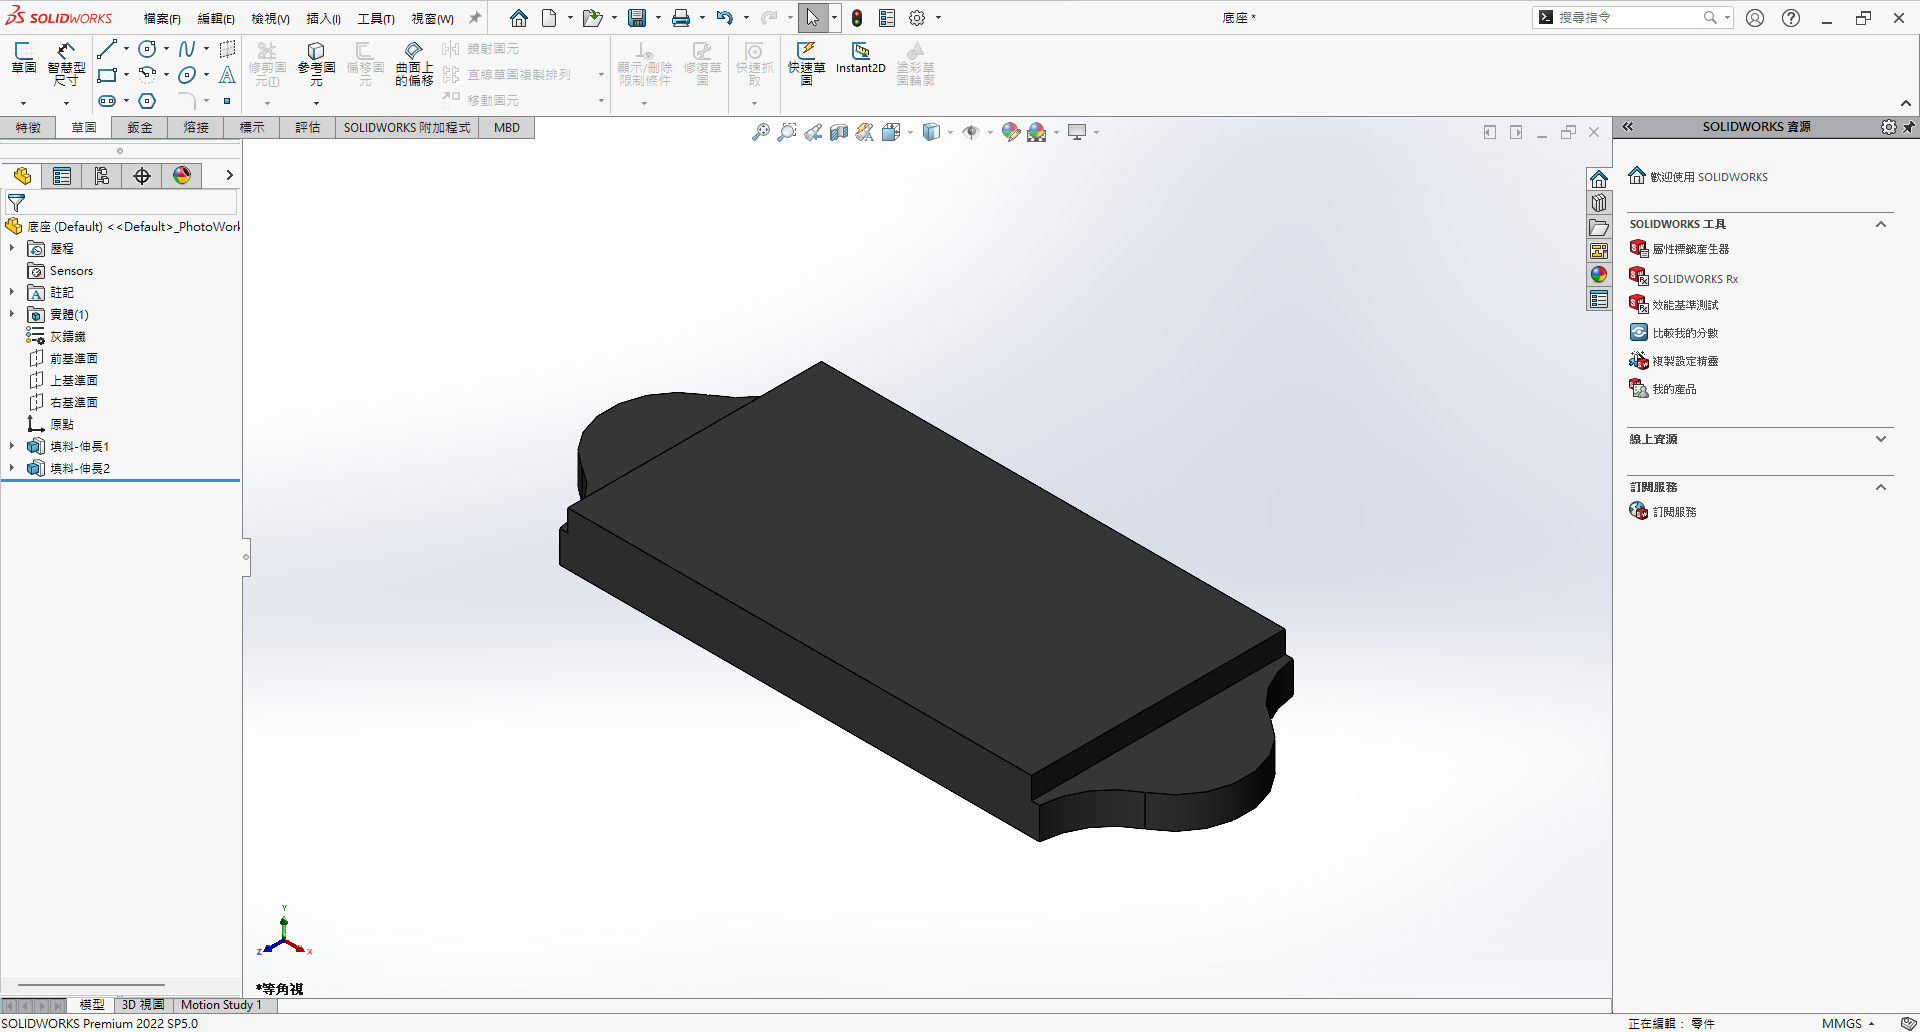Click the Previous View icon
The image size is (1920, 1032).
click(x=813, y=132)
